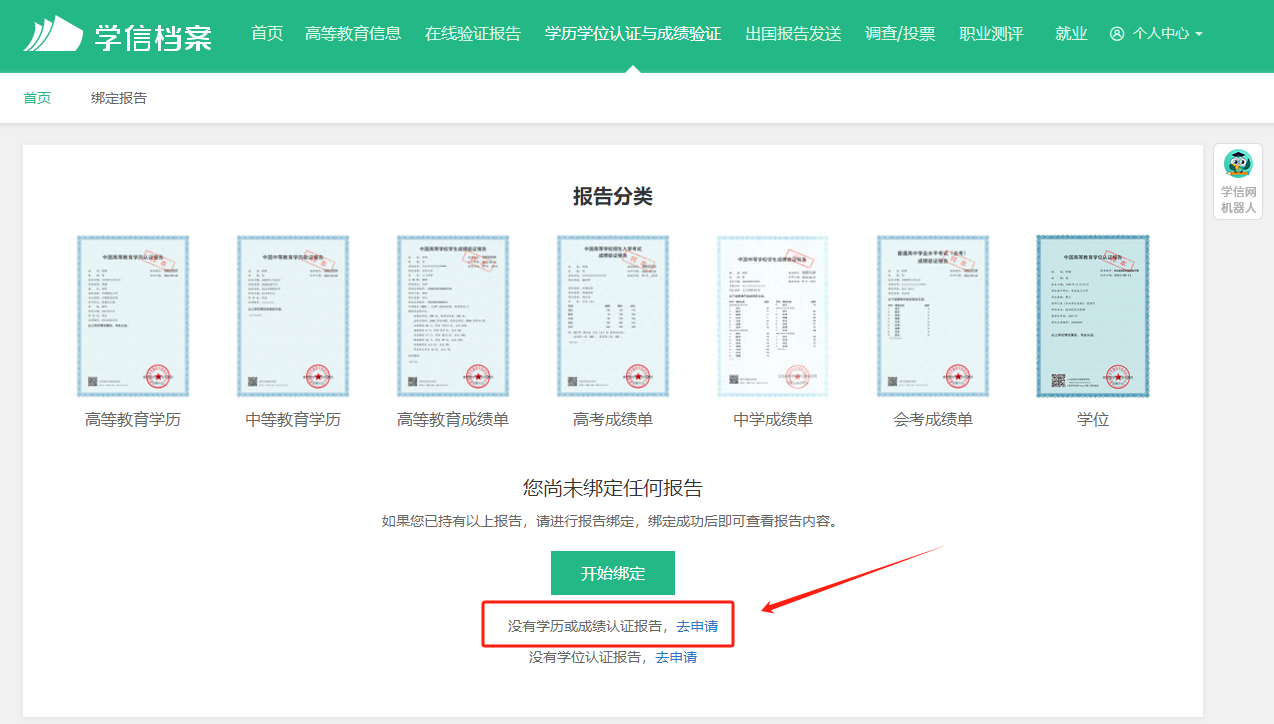Image resolution: width=1274 pixels, height=724 pixels.
Task: Open the 在线验证报告 menu item
Action: pyautogui.click(x=473, y=34)
